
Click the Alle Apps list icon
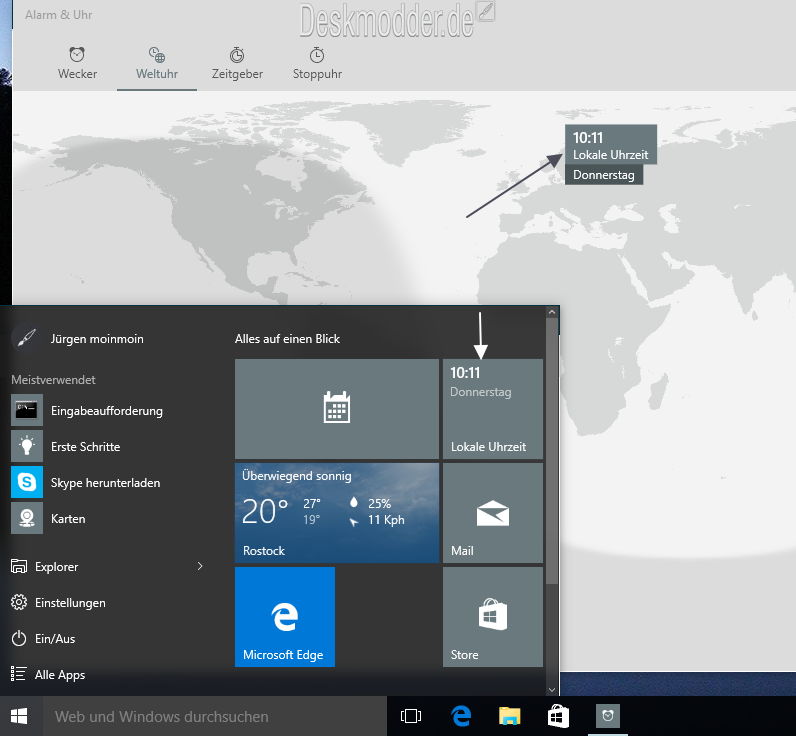pos(18,674)
